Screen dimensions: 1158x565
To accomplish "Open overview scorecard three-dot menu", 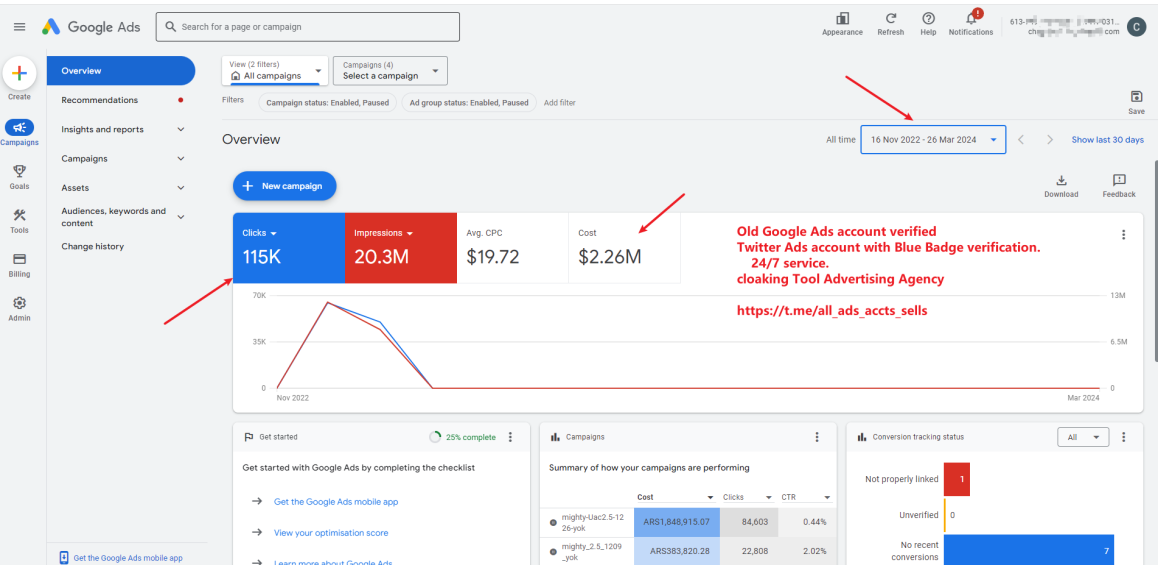I will pyautogui.click(x=1123, y=235).
